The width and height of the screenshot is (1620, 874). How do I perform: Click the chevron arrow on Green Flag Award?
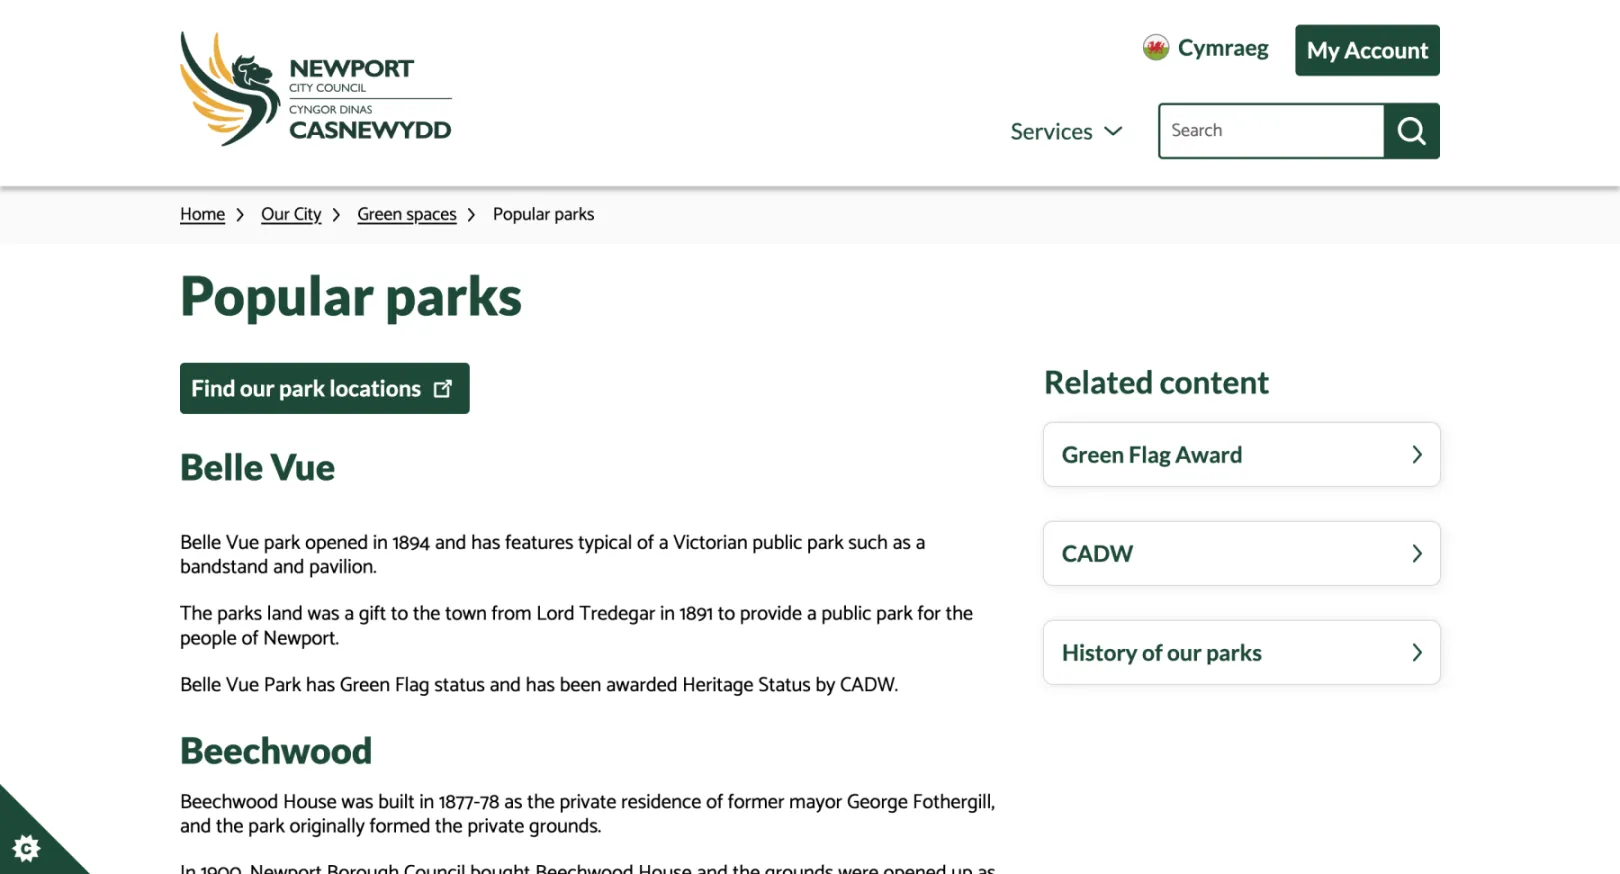point(1416,455)
